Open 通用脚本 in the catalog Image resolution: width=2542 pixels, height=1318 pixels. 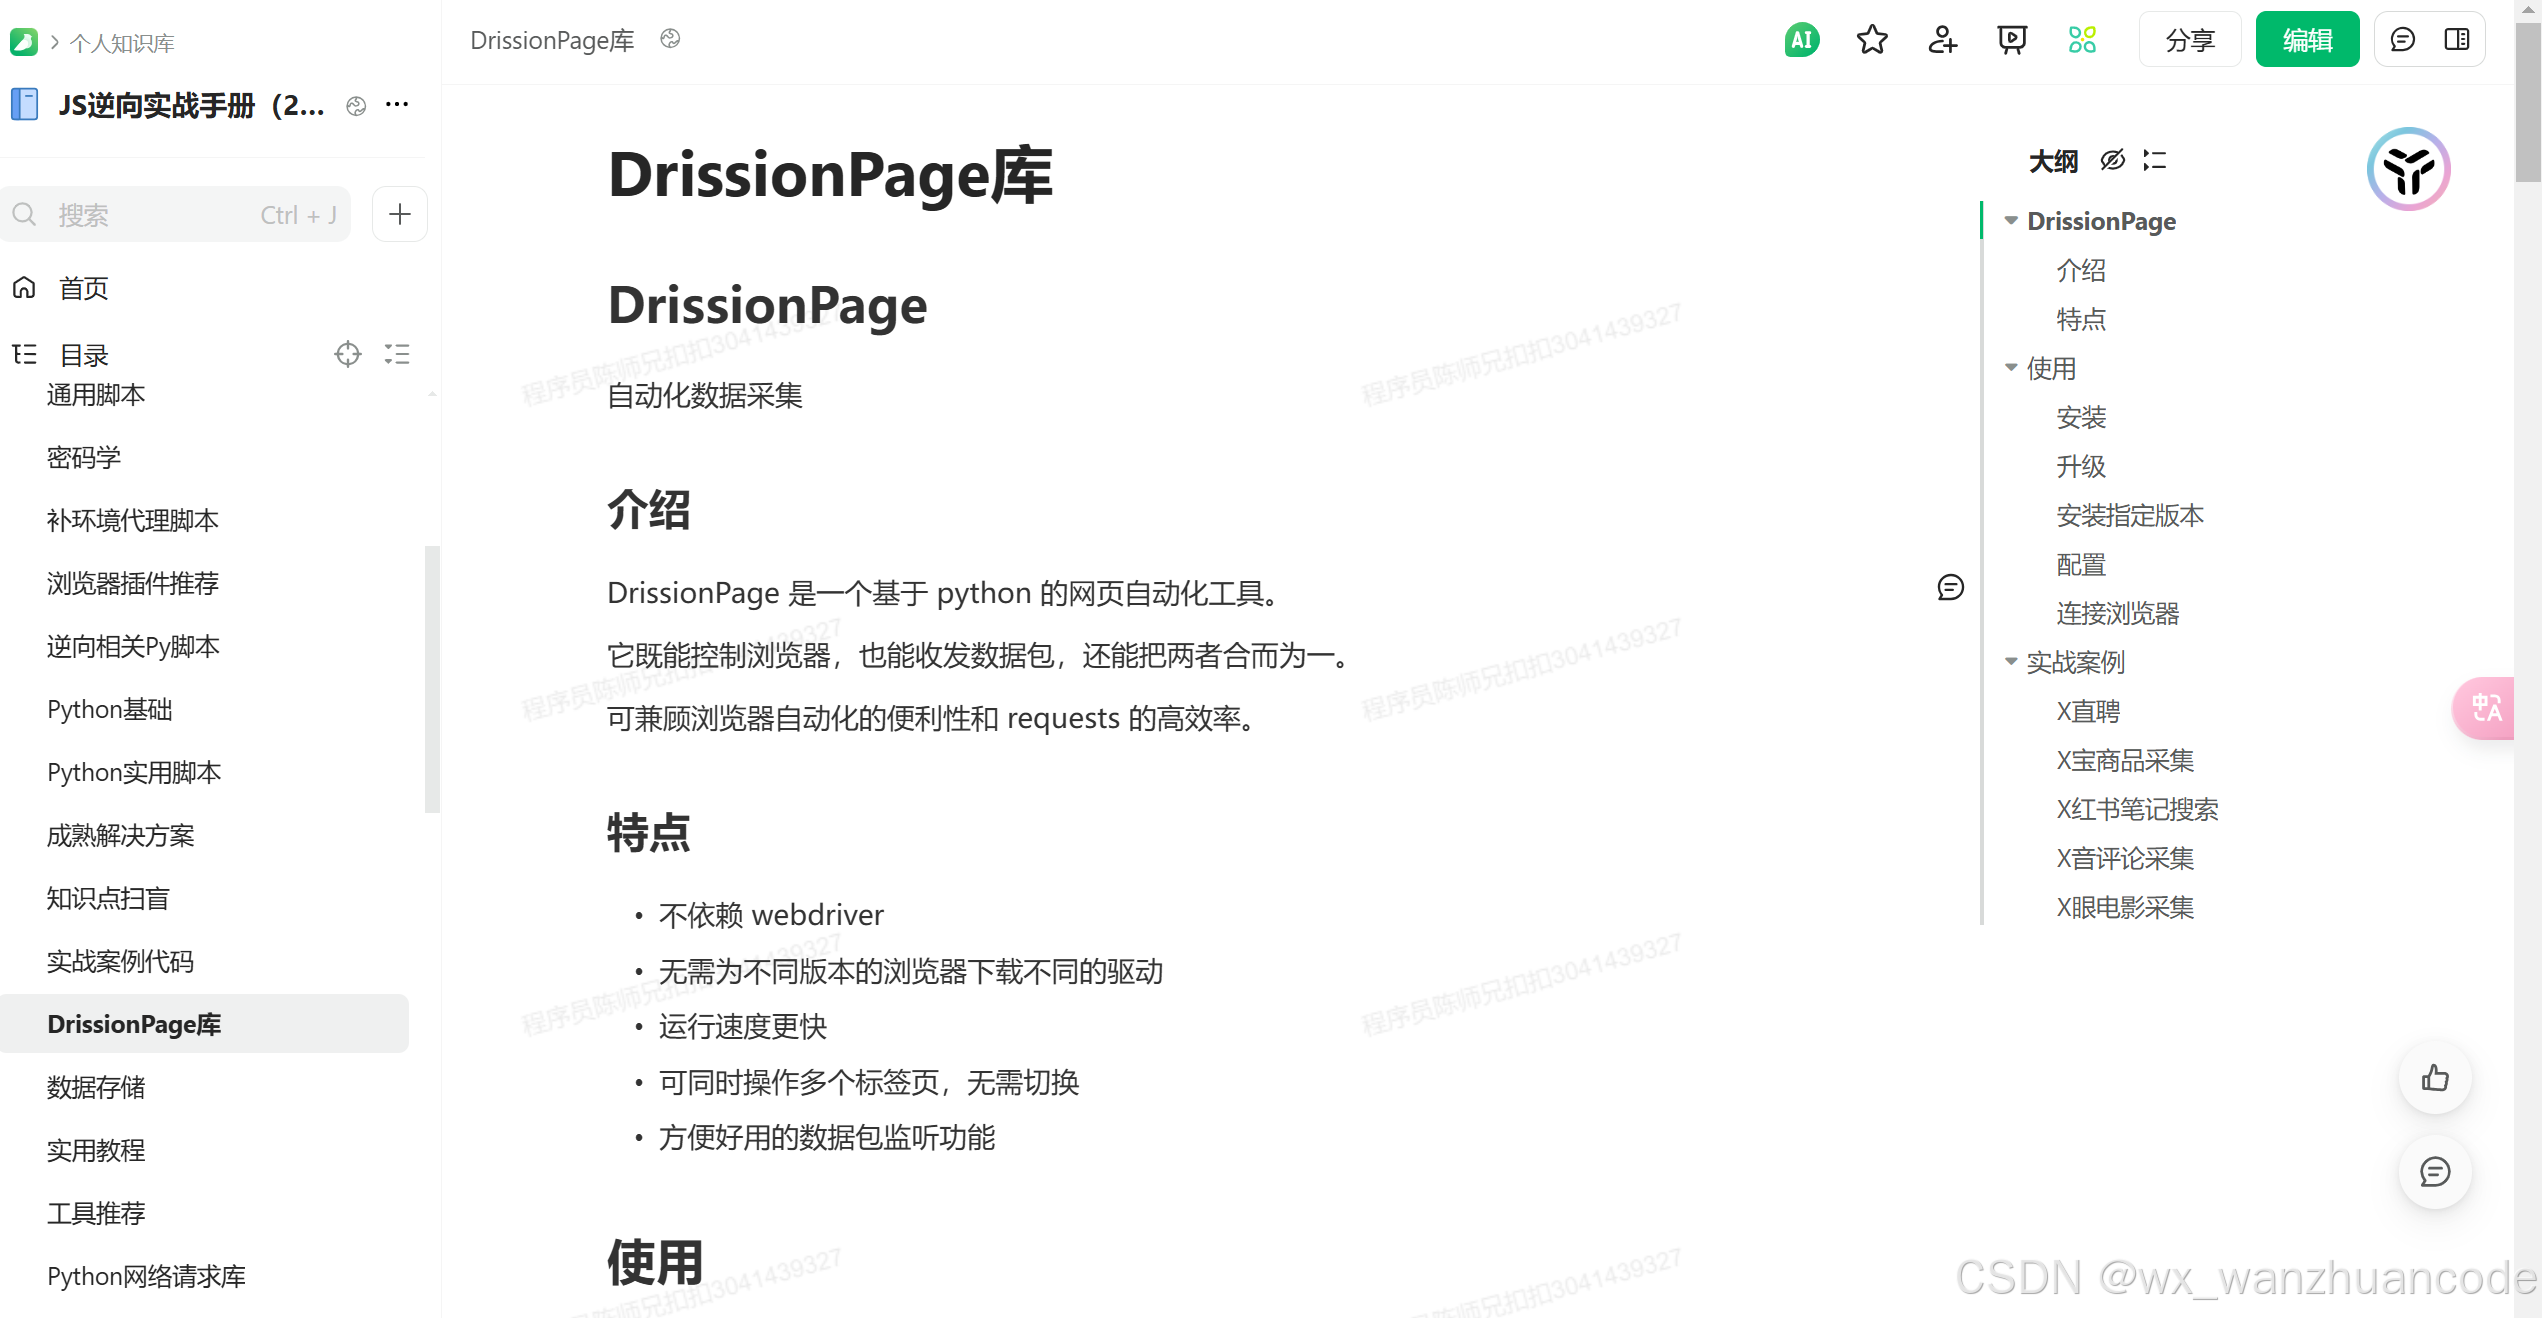96,394
